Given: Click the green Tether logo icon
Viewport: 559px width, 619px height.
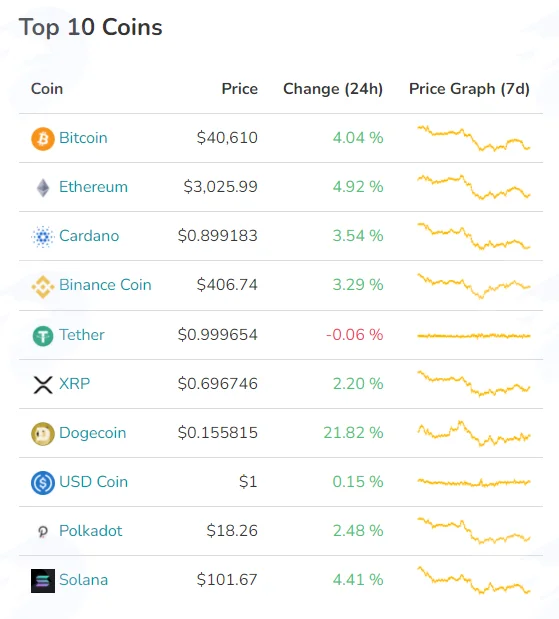Looking at the screenshot, I should pyautogui.click(x=43, y=336).
